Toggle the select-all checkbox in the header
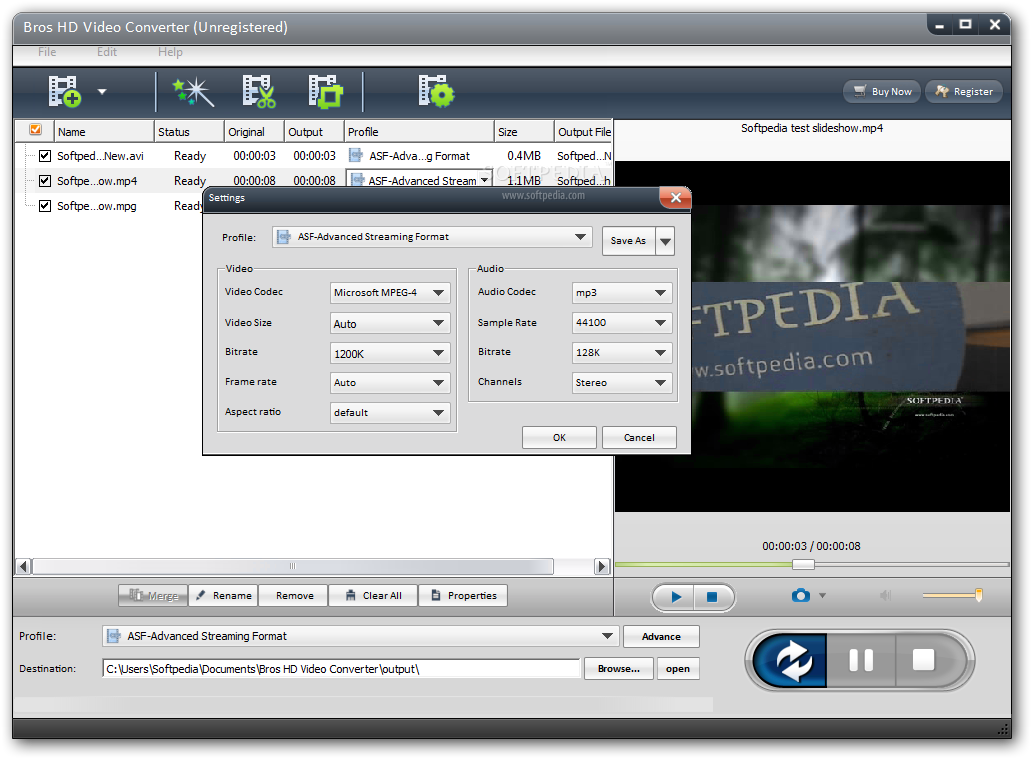The height and width of the screenshot is (759, 1032). point(36,130)
